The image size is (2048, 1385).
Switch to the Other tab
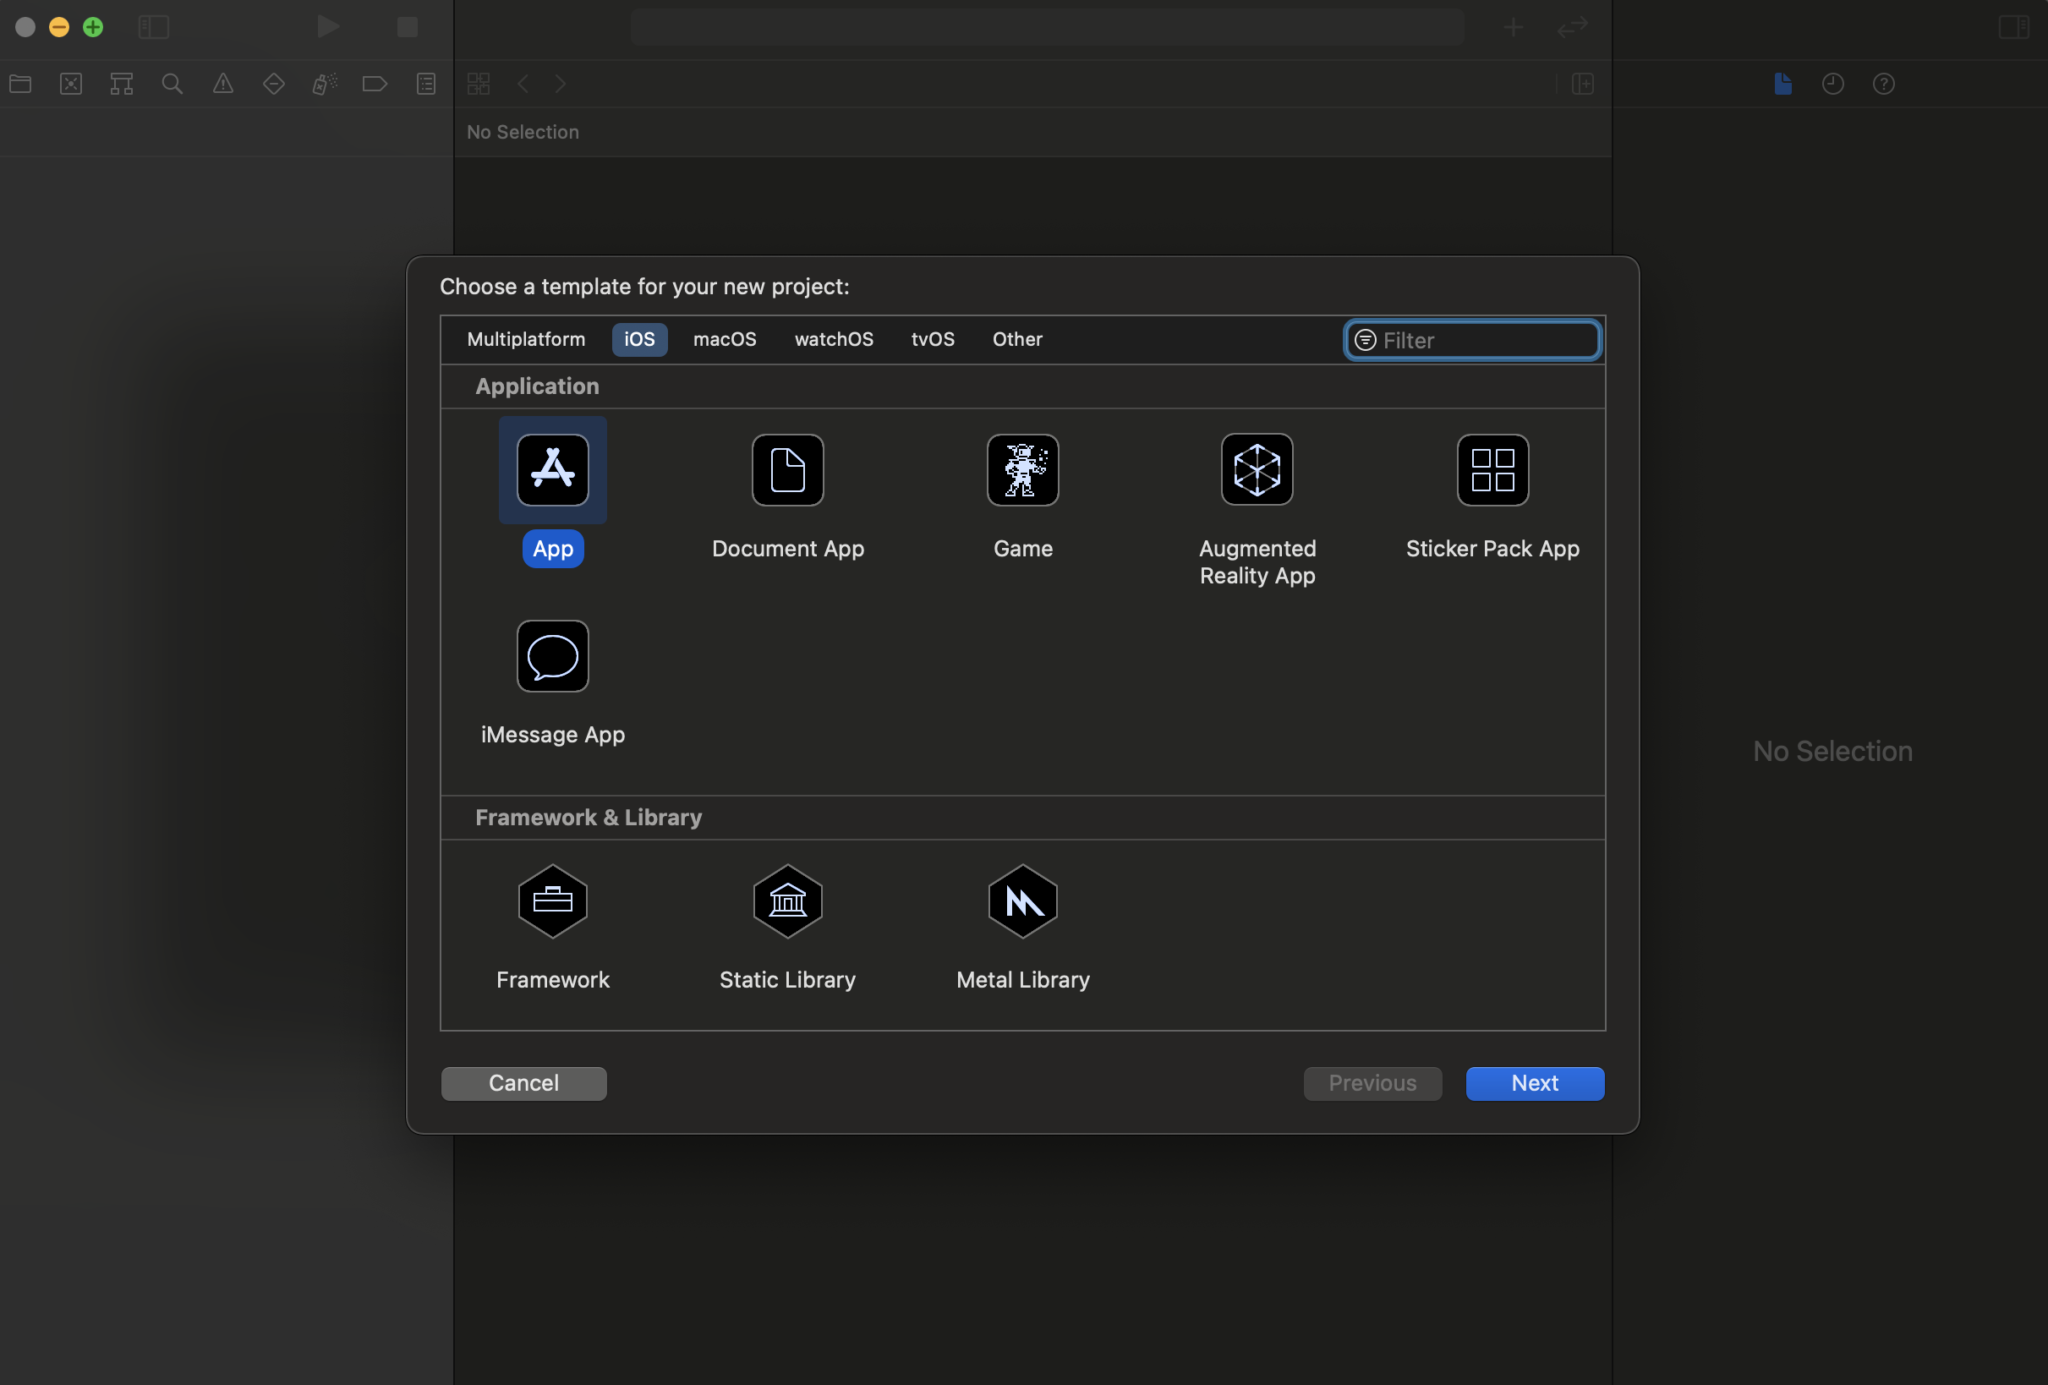click(x=1017, y=339)
